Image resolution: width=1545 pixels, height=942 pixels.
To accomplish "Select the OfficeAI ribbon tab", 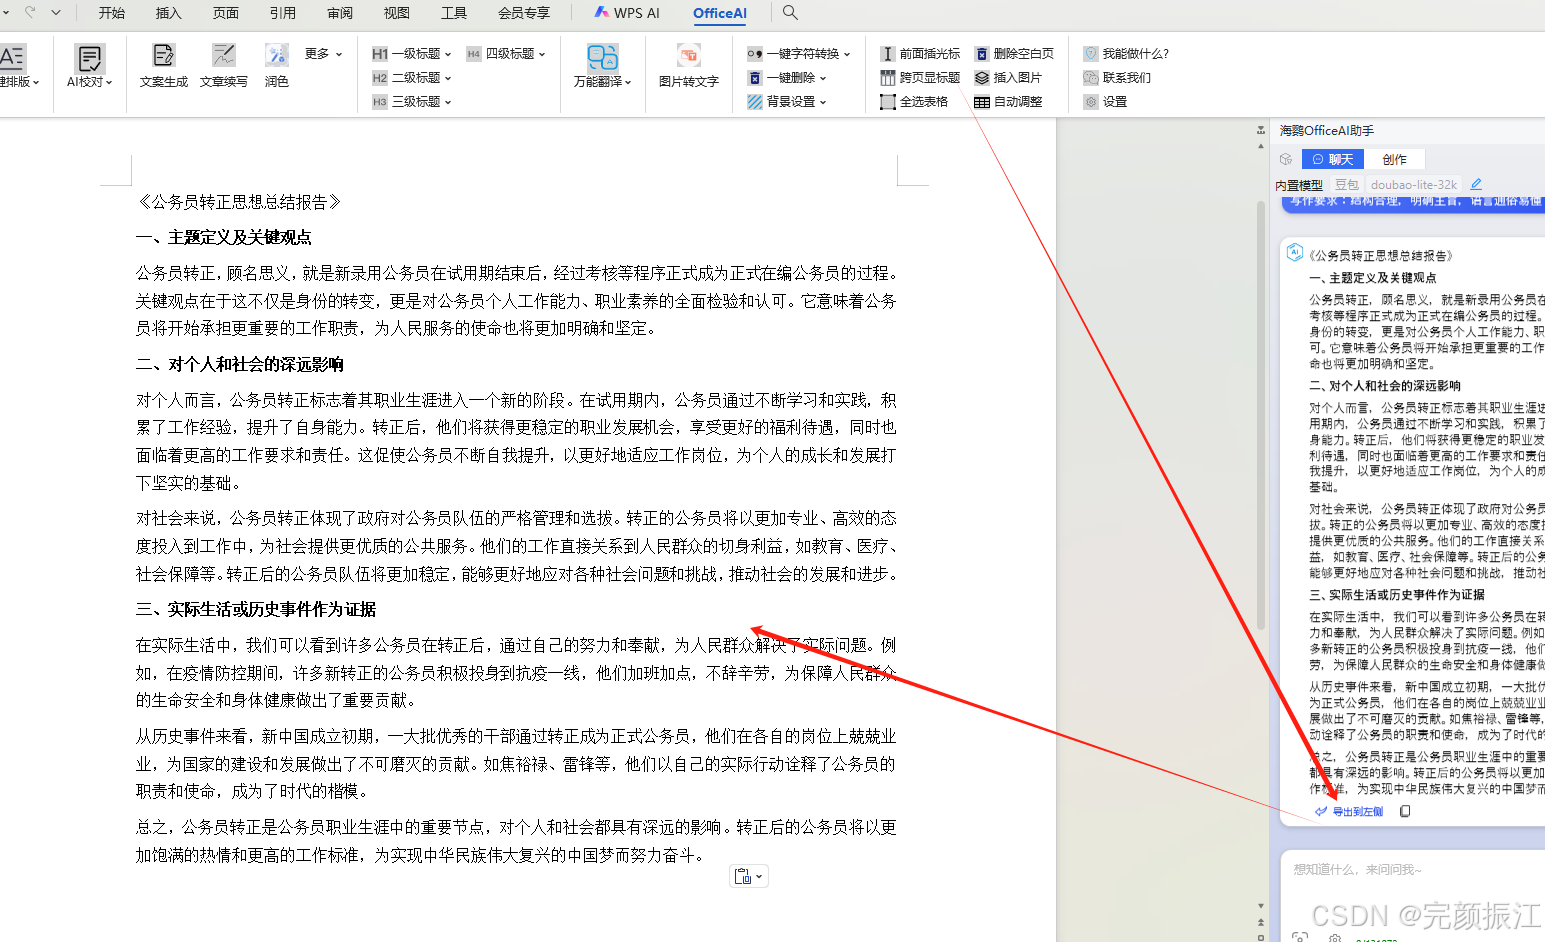I will [x=720, y=13].
